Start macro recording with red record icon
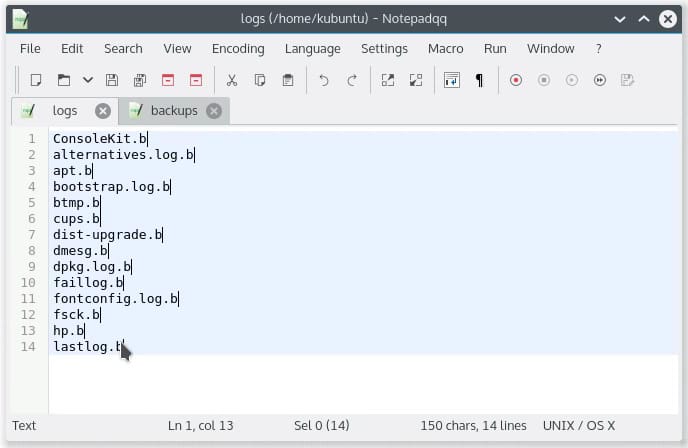Screen dimensions: 688x448 [516, 80]
